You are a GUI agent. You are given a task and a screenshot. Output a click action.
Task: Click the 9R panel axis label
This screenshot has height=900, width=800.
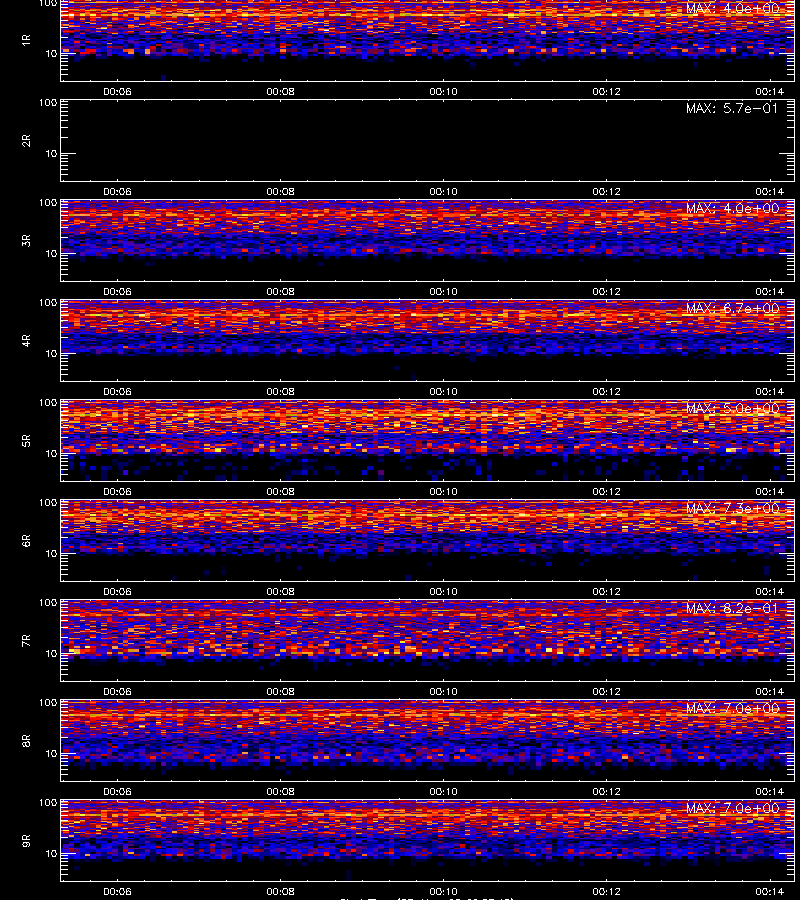tap(26, 841)
